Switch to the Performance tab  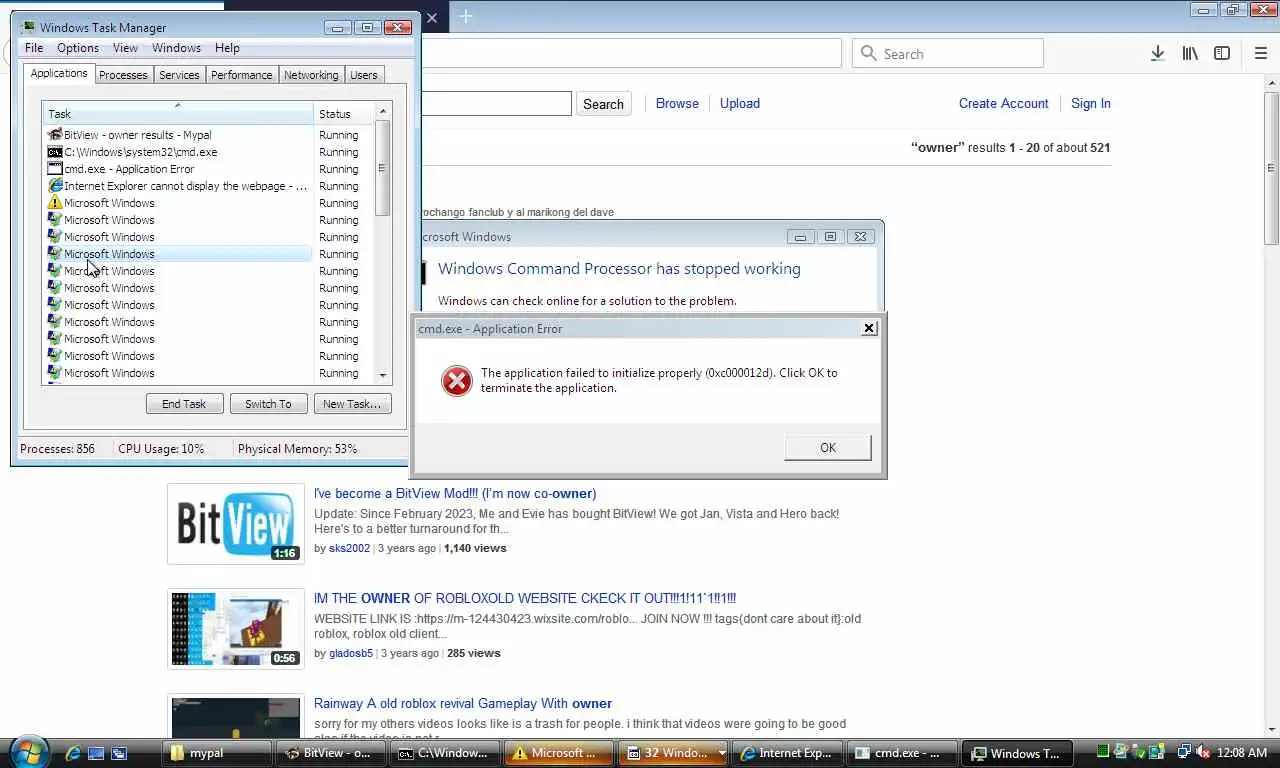tap(241, 75)
